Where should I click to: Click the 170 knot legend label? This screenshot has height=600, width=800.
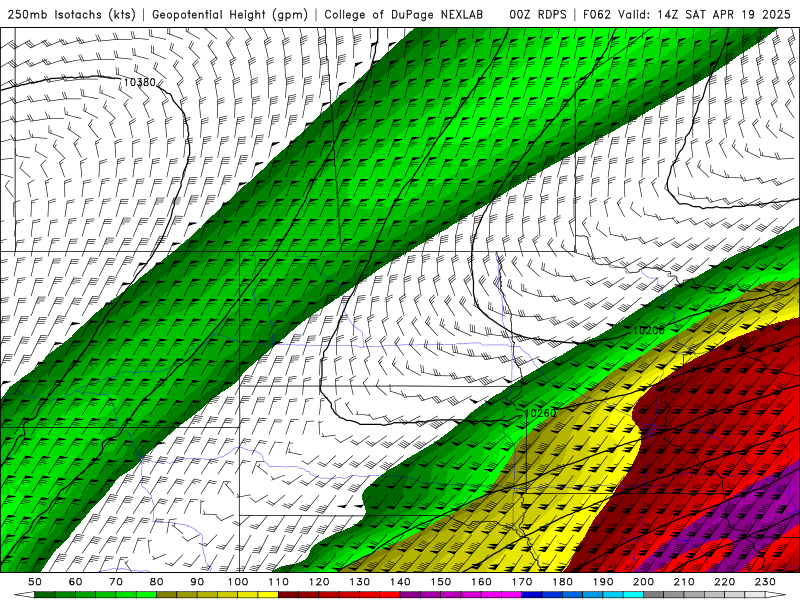[522, 582]
